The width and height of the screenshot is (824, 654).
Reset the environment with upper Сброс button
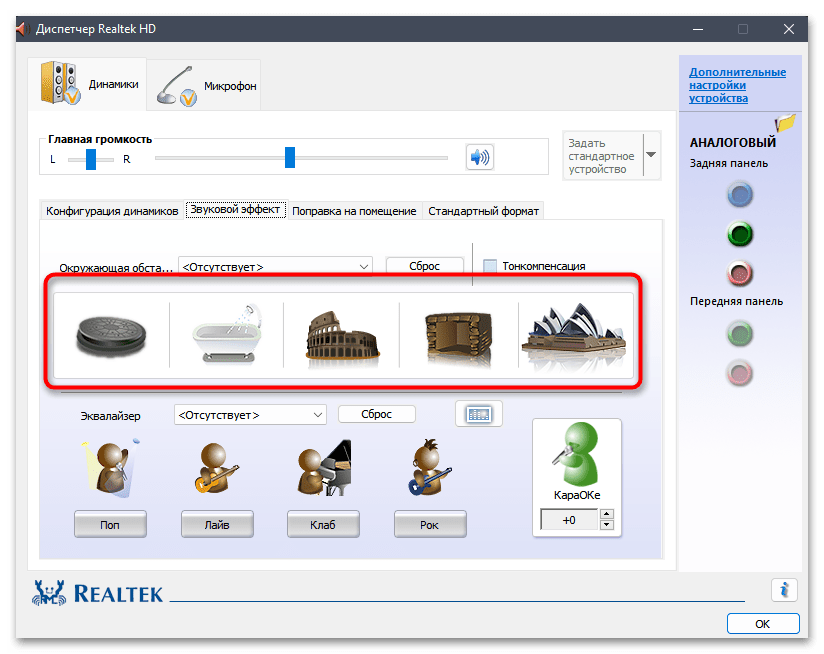tap(425, 266)
